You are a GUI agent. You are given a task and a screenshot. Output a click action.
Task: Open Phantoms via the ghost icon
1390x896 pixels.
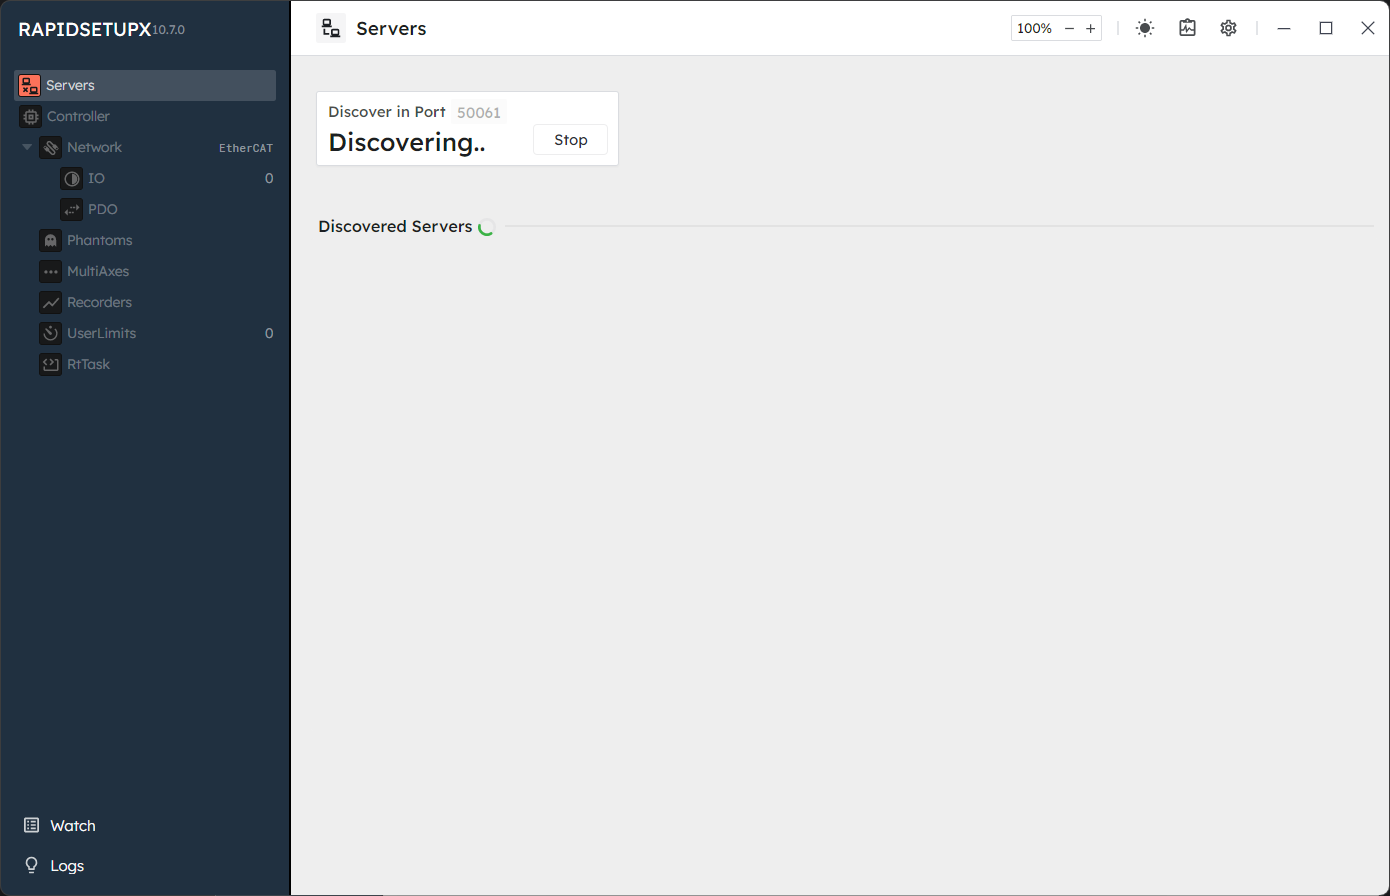pyautogui.click(x=51, y=241)
